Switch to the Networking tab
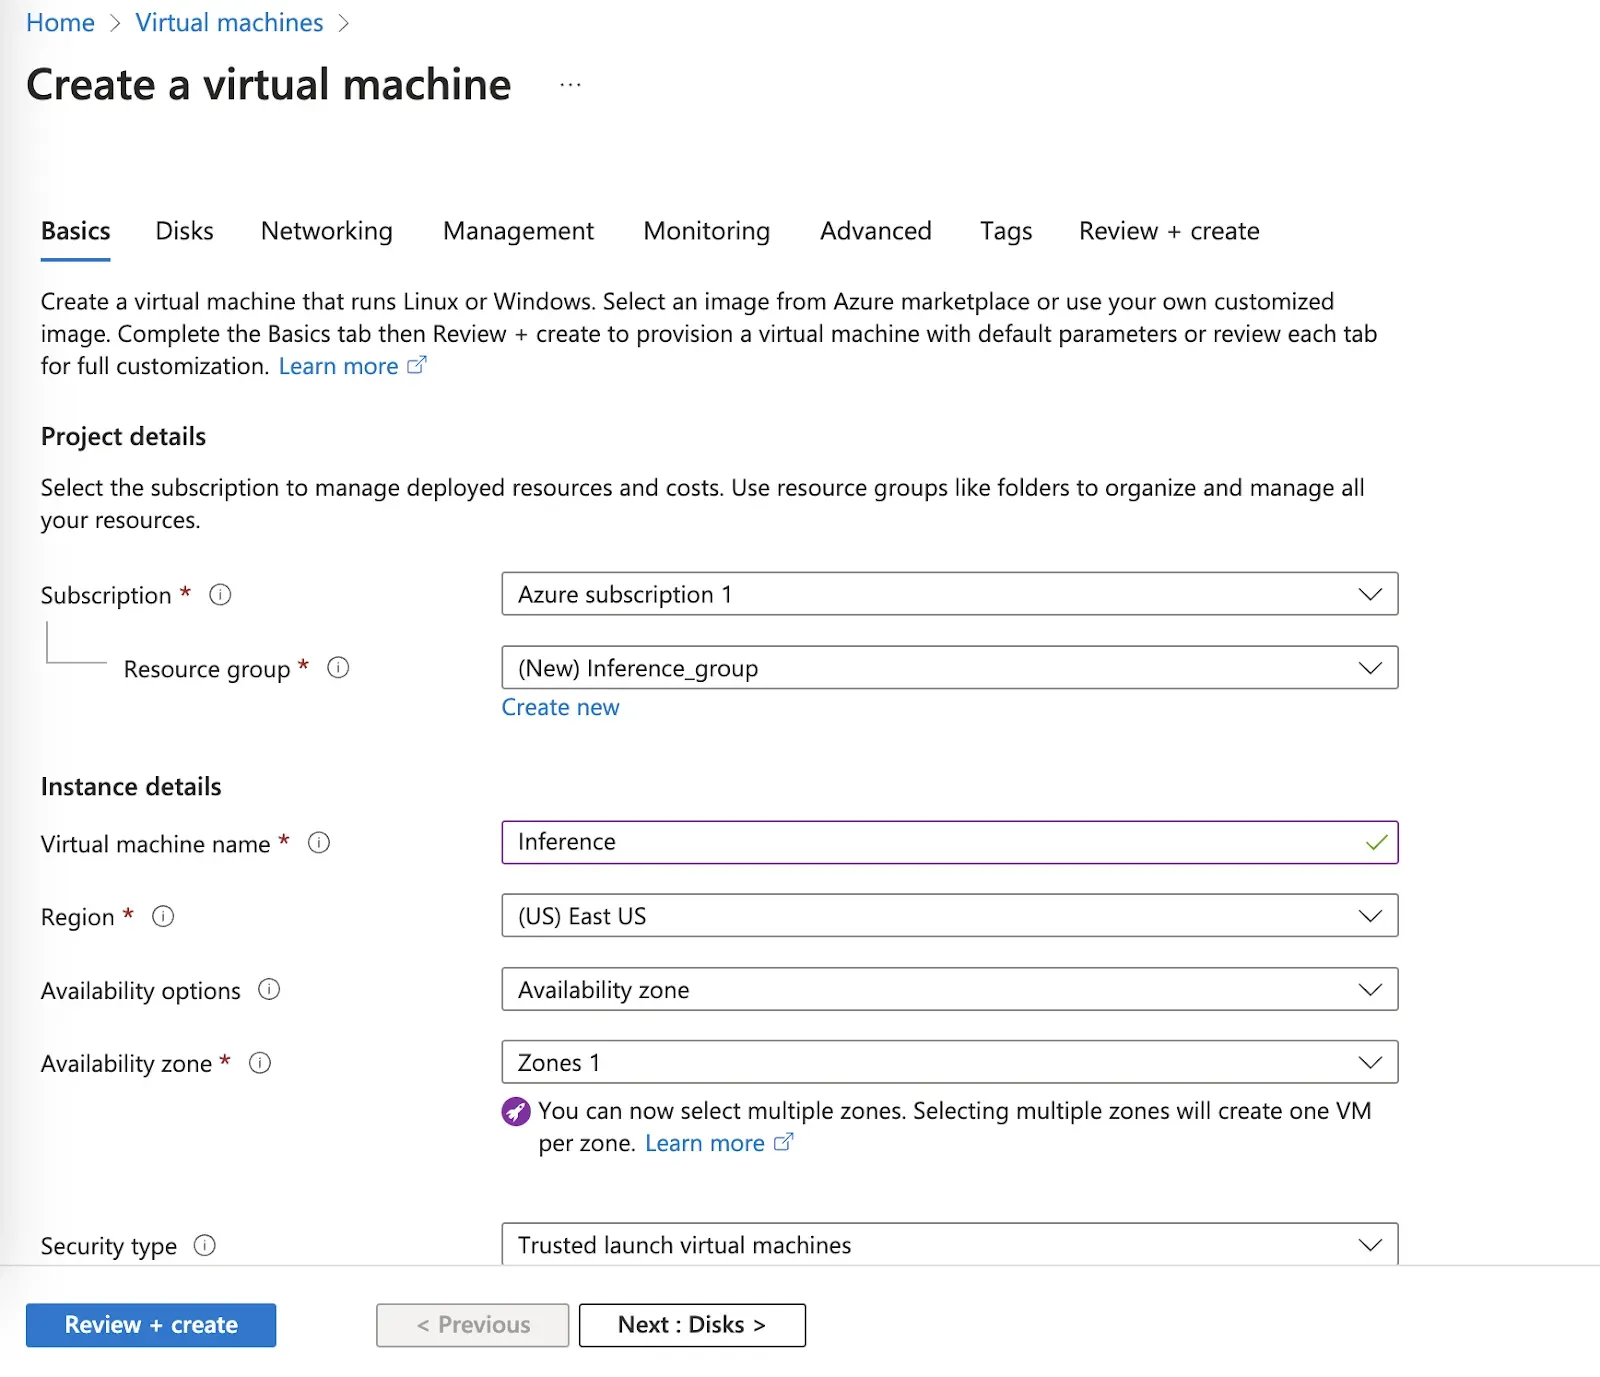The width and height of the screenshot is (1600, 1377). coord(327,231)
